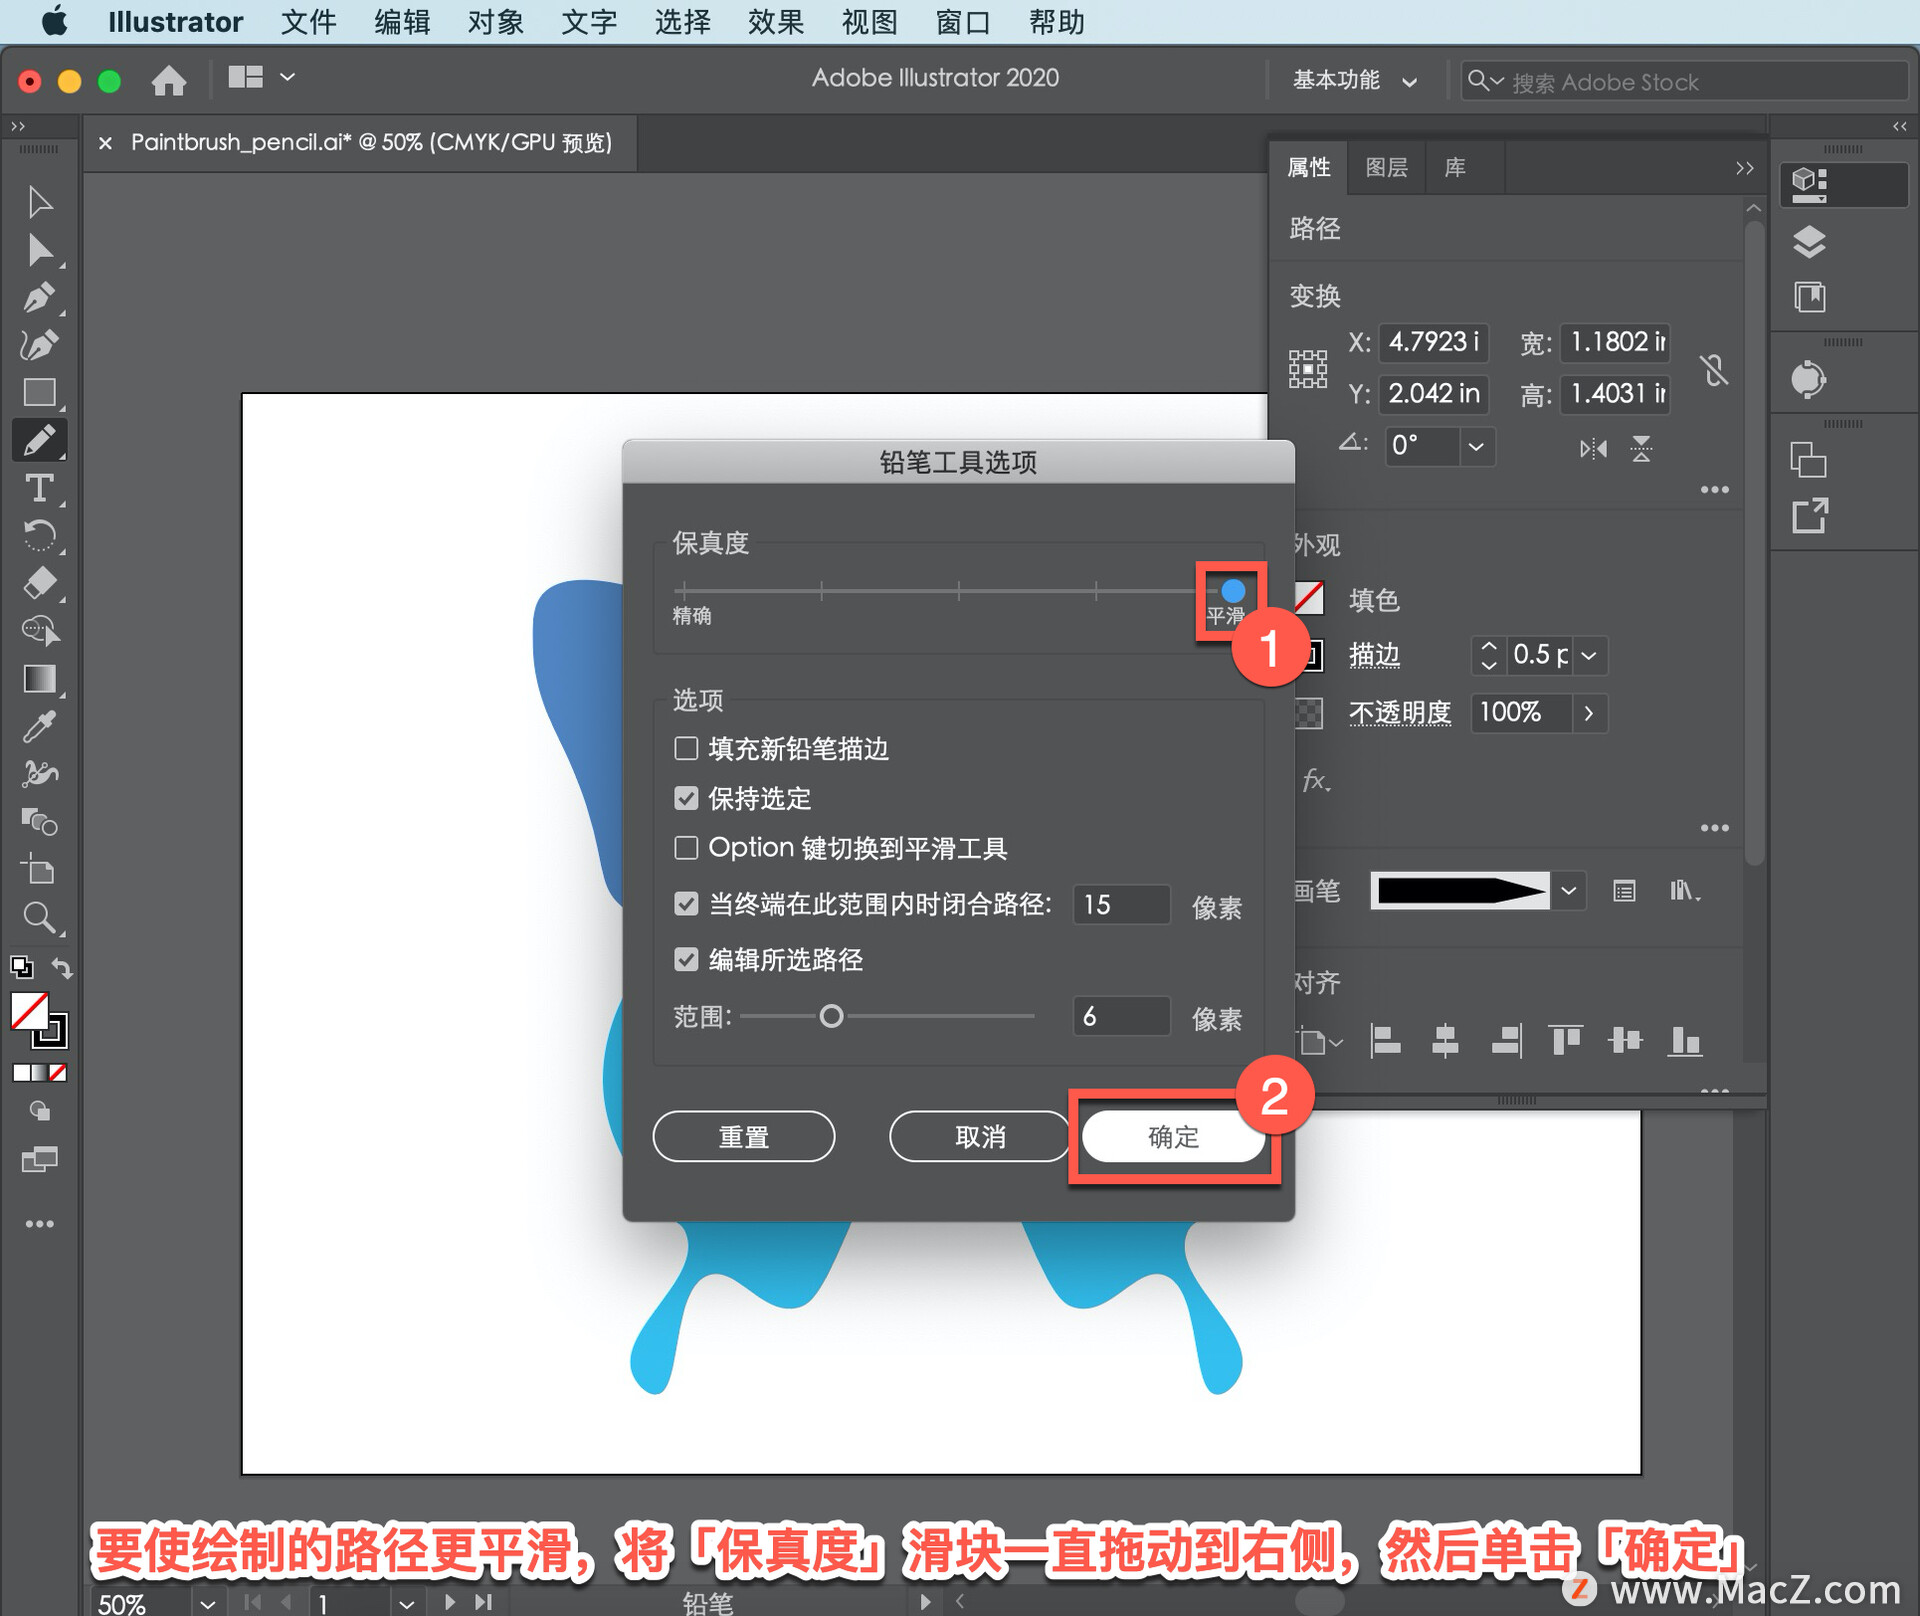The image size is (1920, 1616).
Task: Click 确定 button in dialog
Action: tap(1173, 1137)
